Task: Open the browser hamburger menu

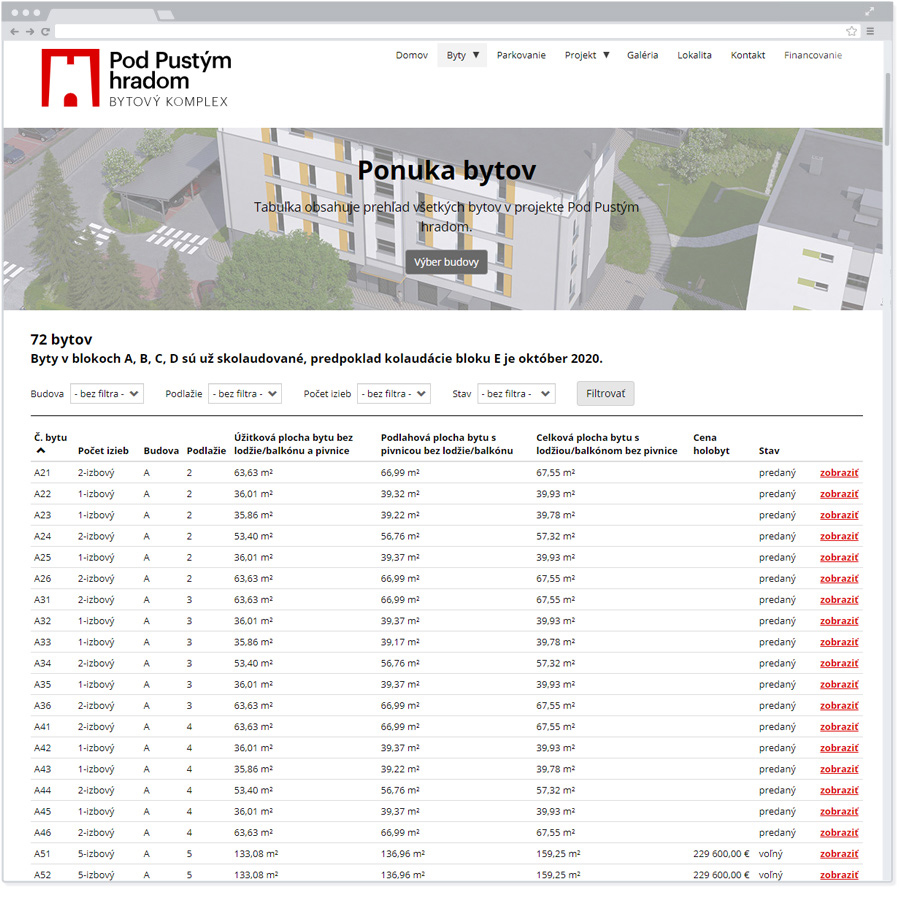Action: tap(870, 32)
